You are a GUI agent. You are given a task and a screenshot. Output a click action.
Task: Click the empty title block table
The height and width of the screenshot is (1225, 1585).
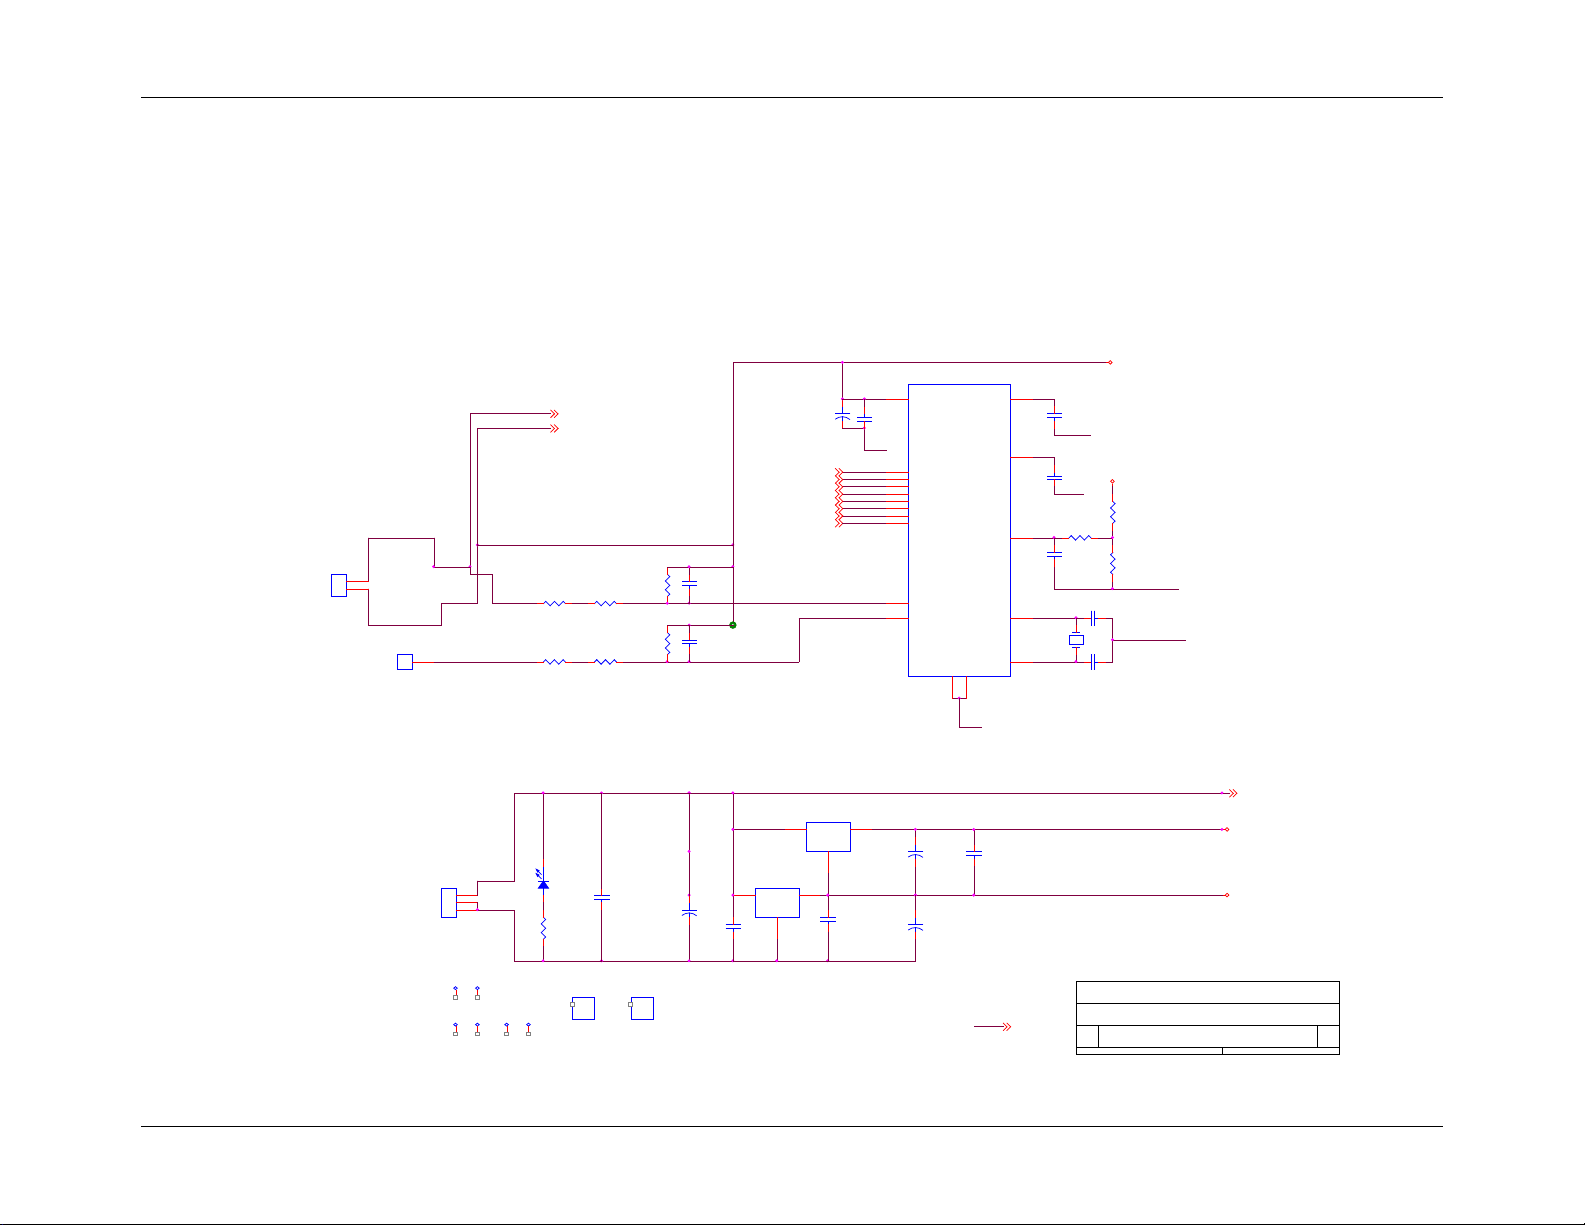[1207, 1018]
